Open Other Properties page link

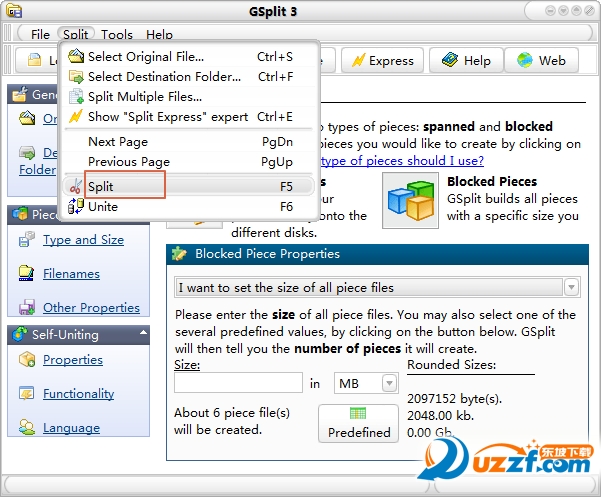91,307
